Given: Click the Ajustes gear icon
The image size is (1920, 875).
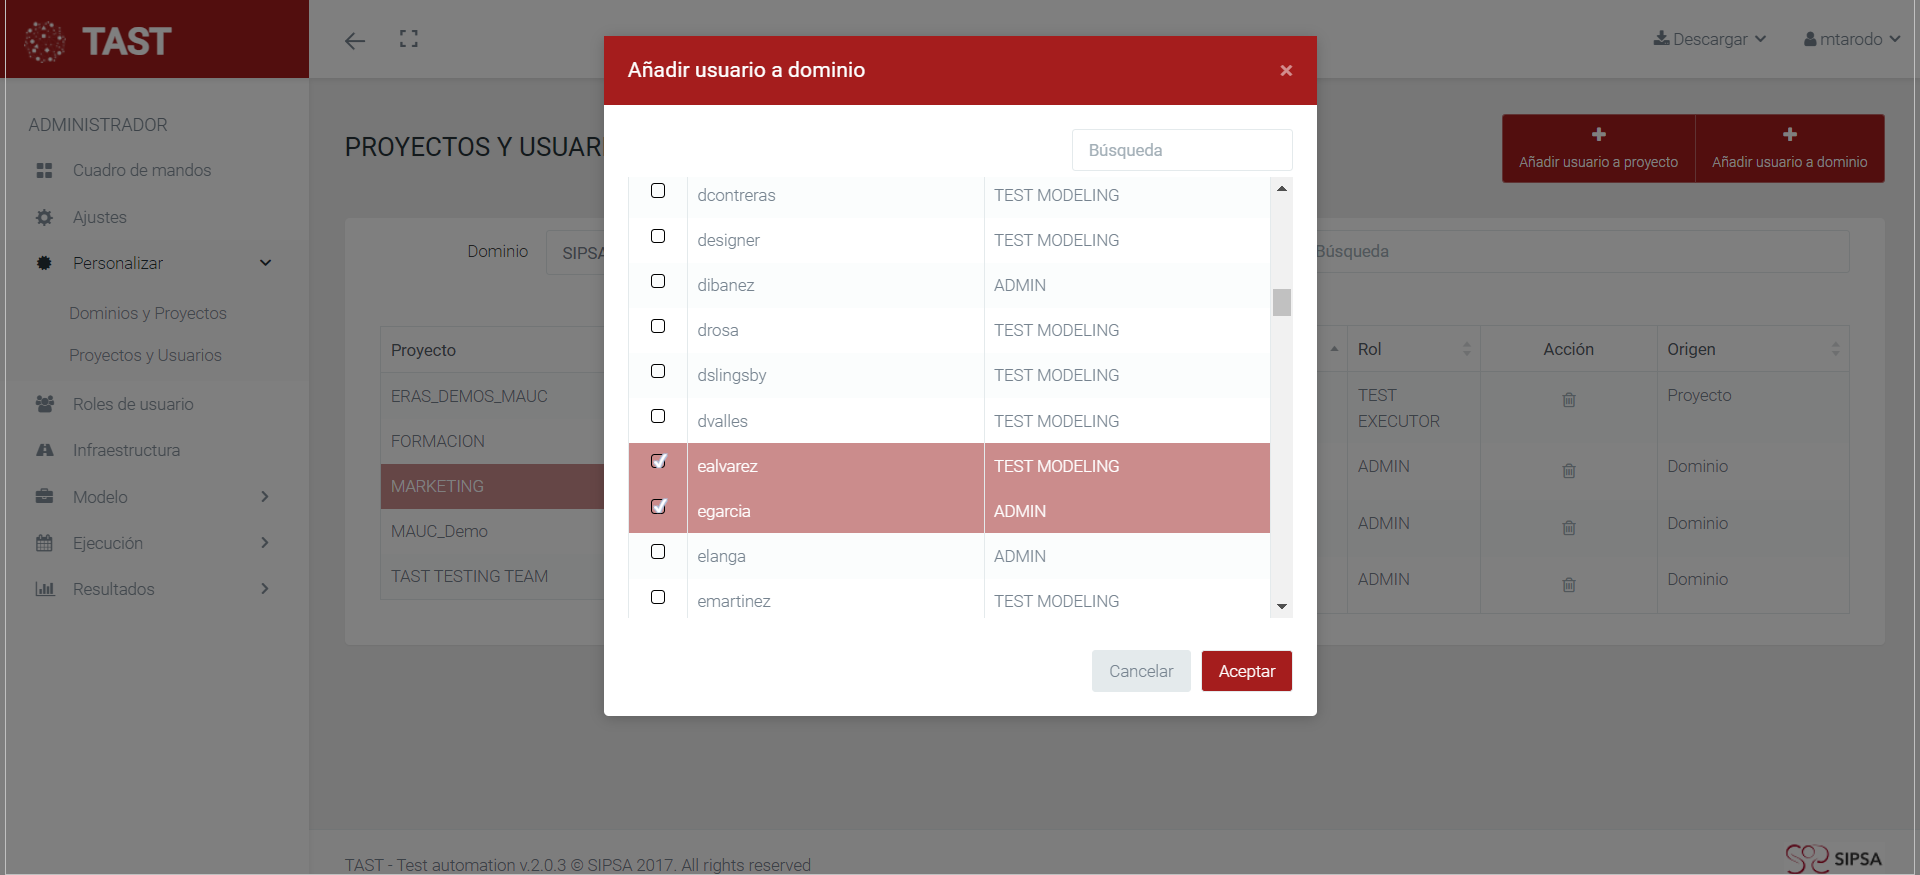Looking at the screenshot, I should (44, 217).
